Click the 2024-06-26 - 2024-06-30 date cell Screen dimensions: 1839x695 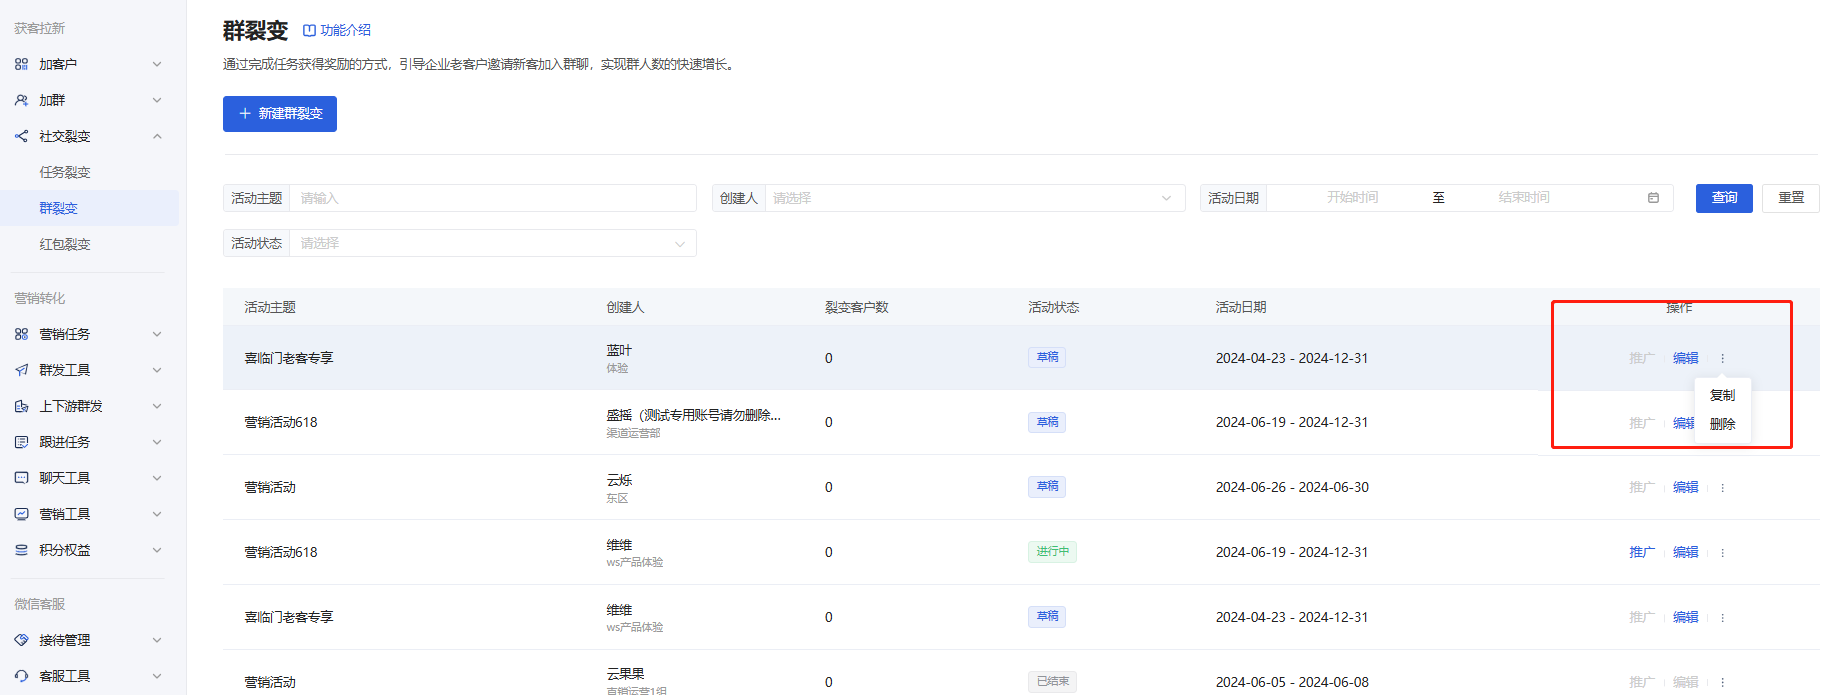1292,487
